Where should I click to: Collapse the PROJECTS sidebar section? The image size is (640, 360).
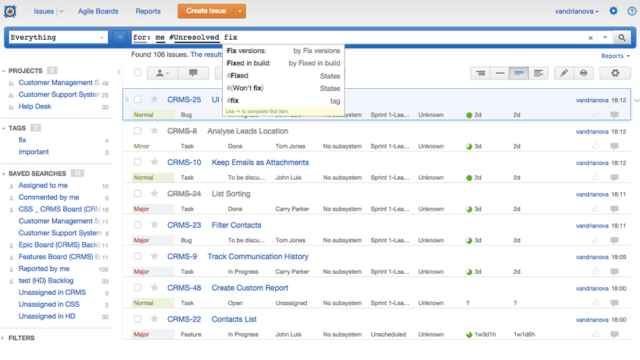[4, 71]
